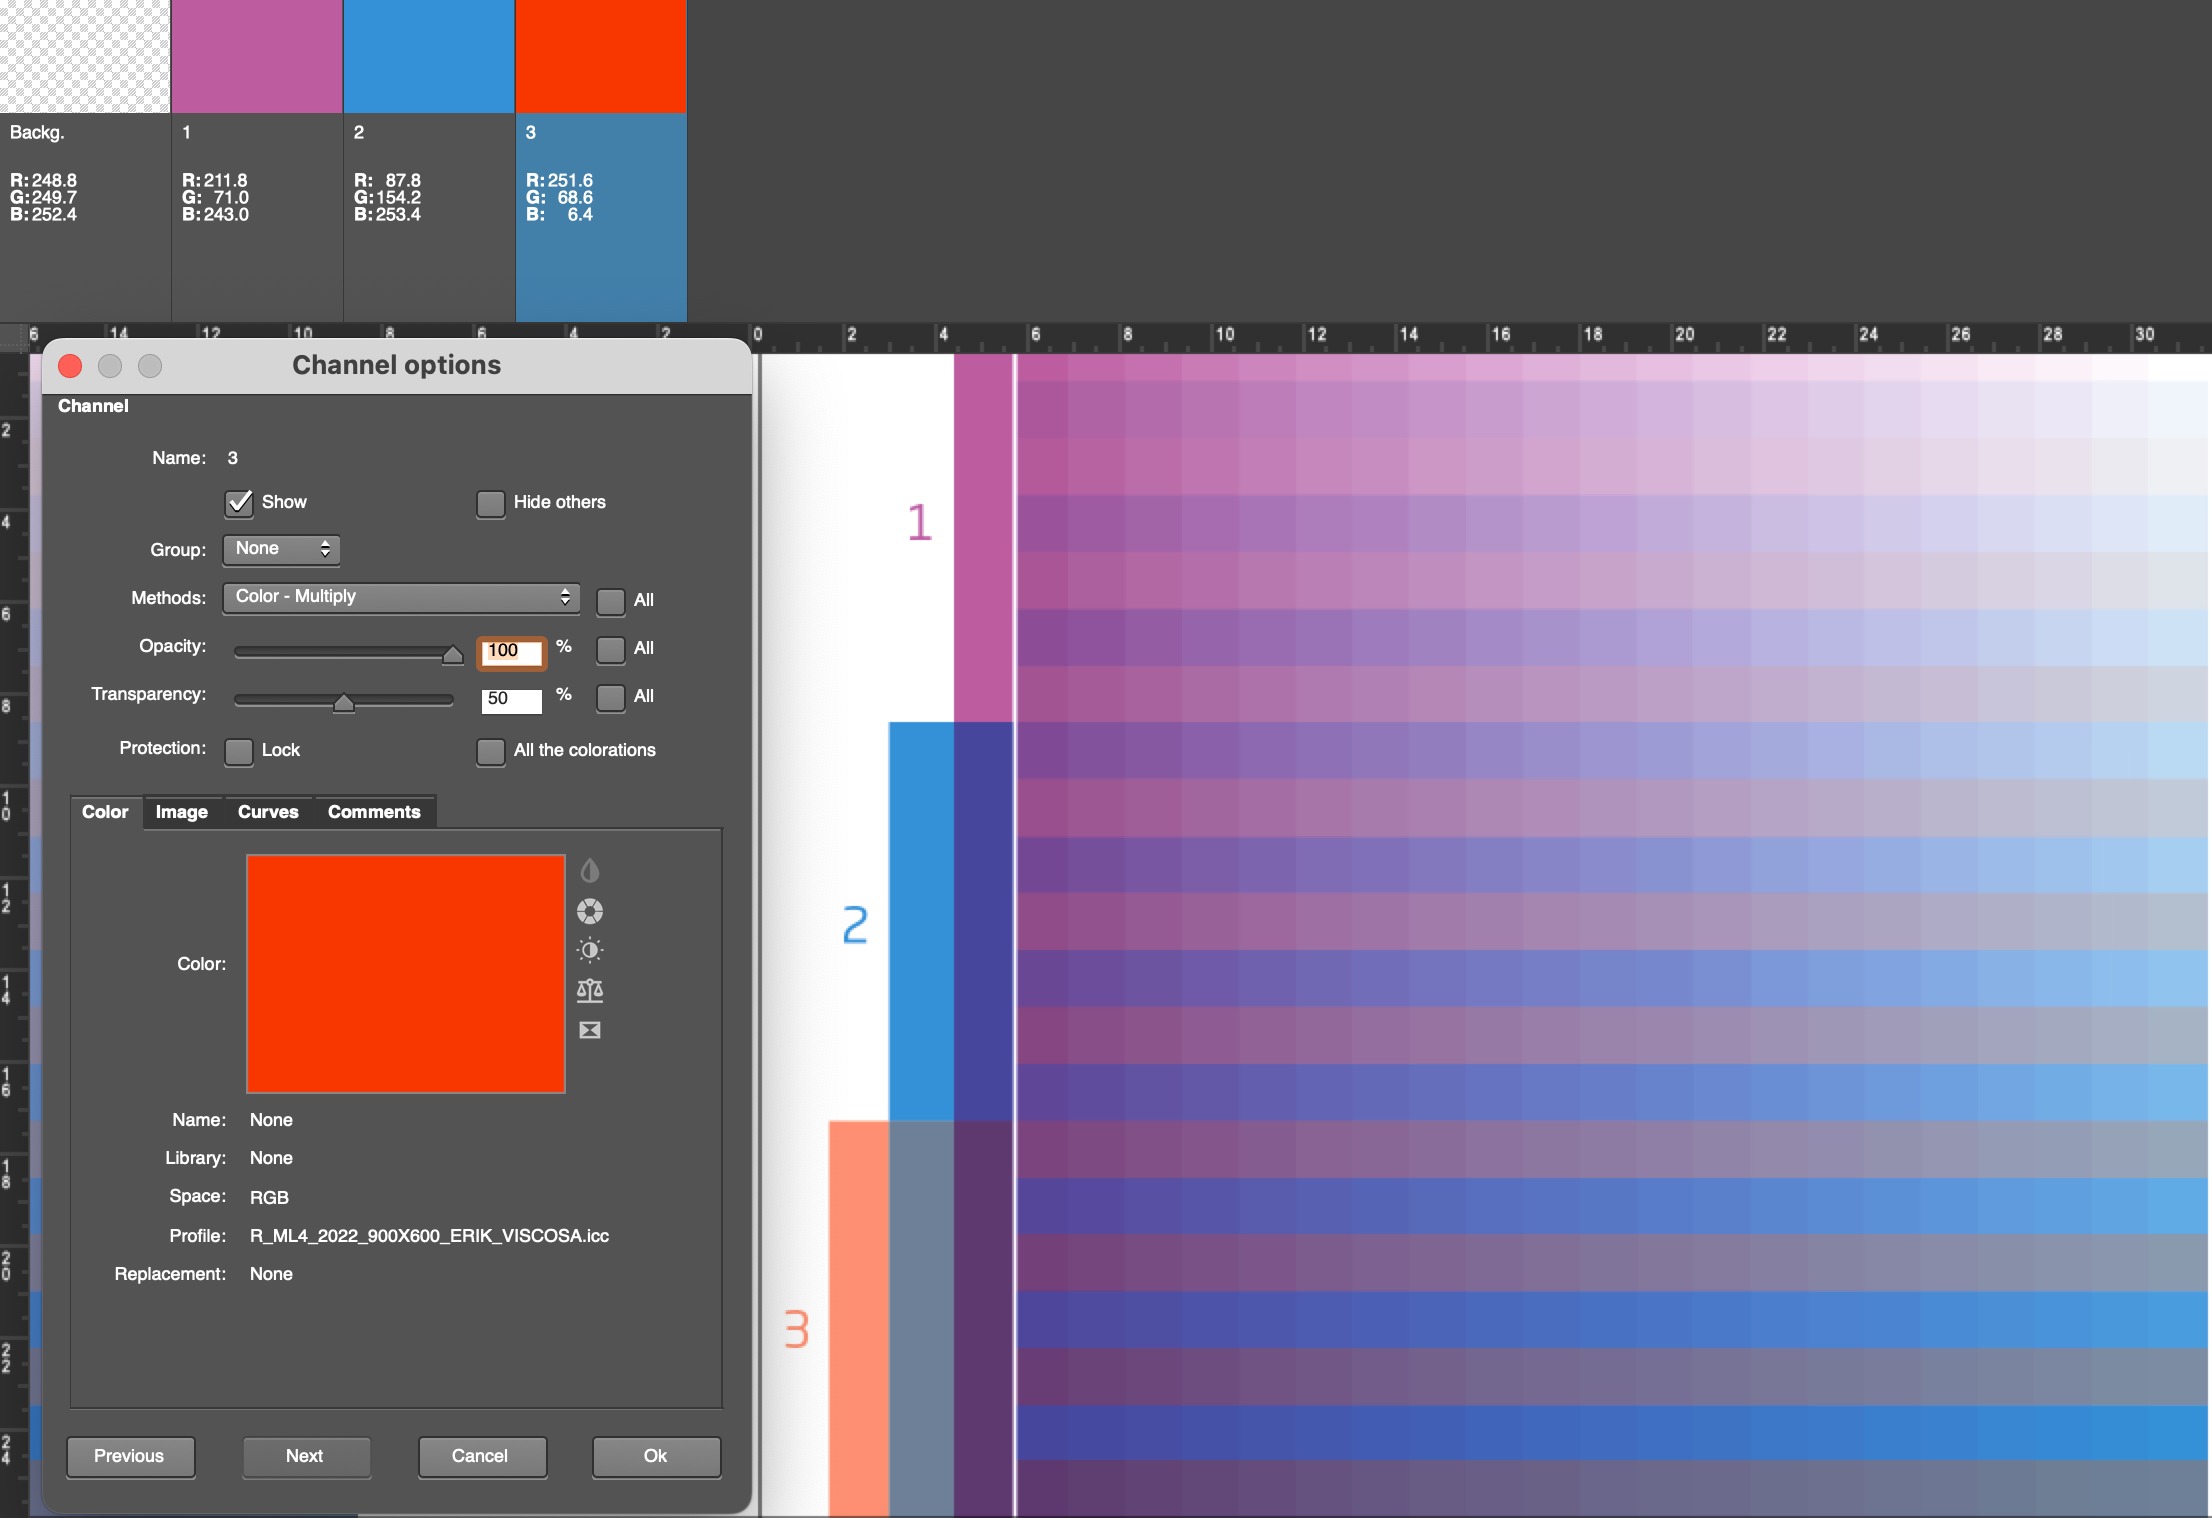Tick the Lock protection checkbox

click(x=239, y=751)
